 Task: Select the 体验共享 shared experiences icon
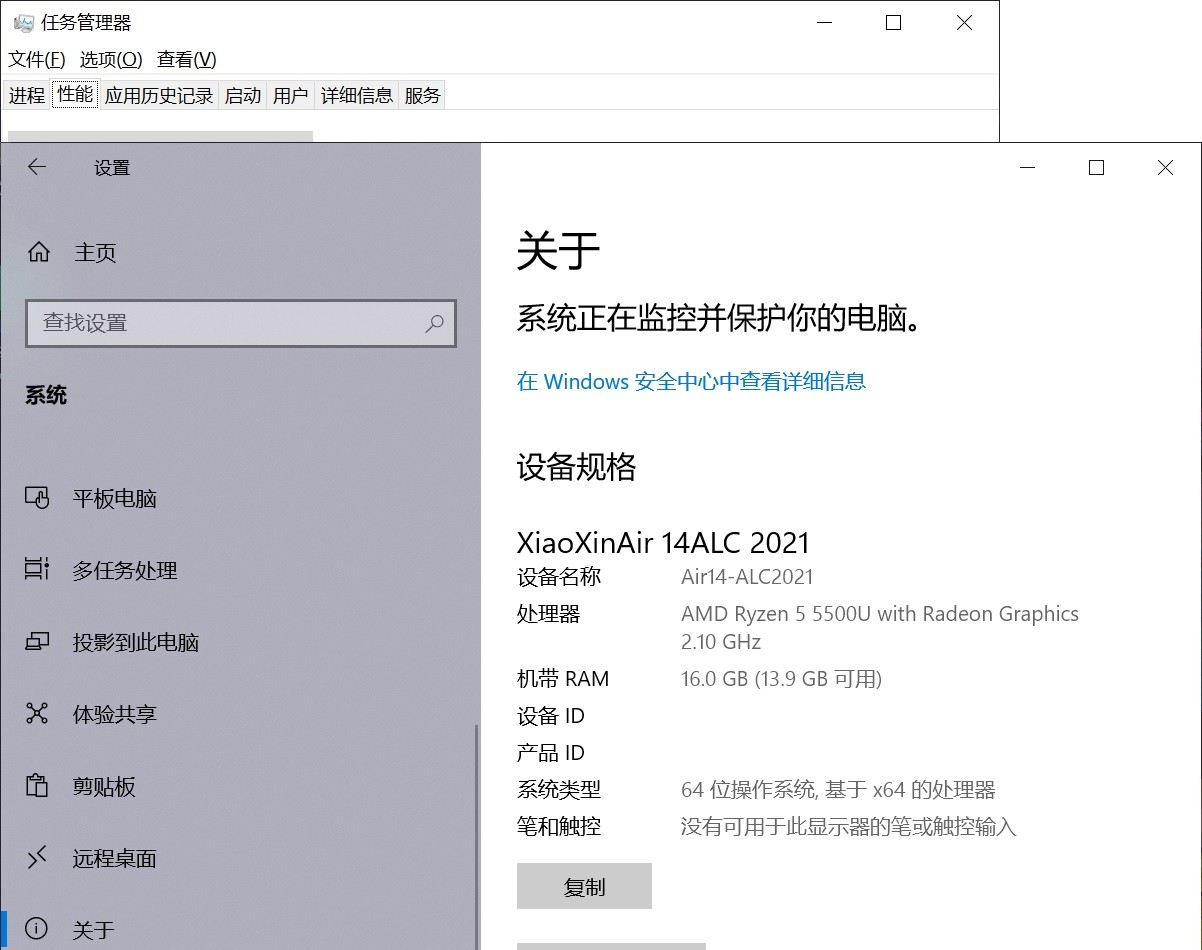pos(37,714)
